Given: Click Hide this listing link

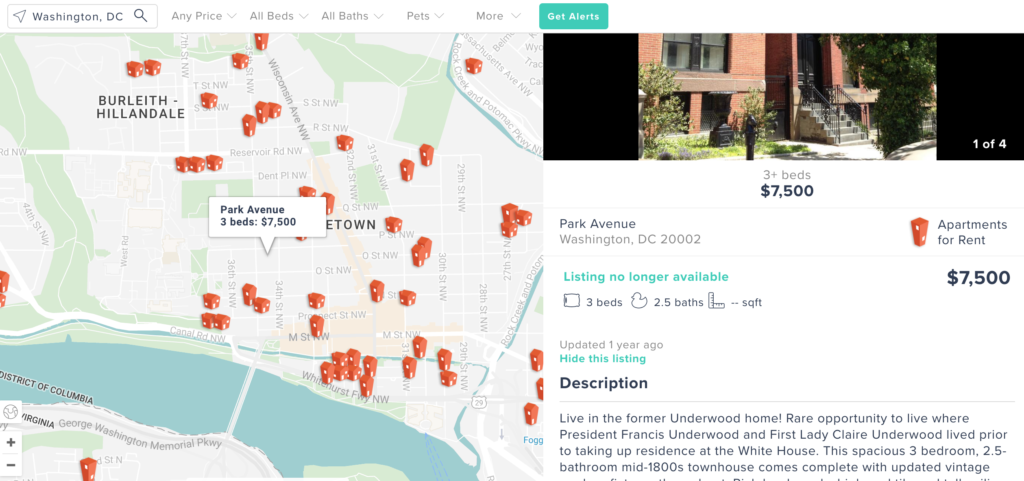Looking at the screenshot, I should tap(602, 359).
